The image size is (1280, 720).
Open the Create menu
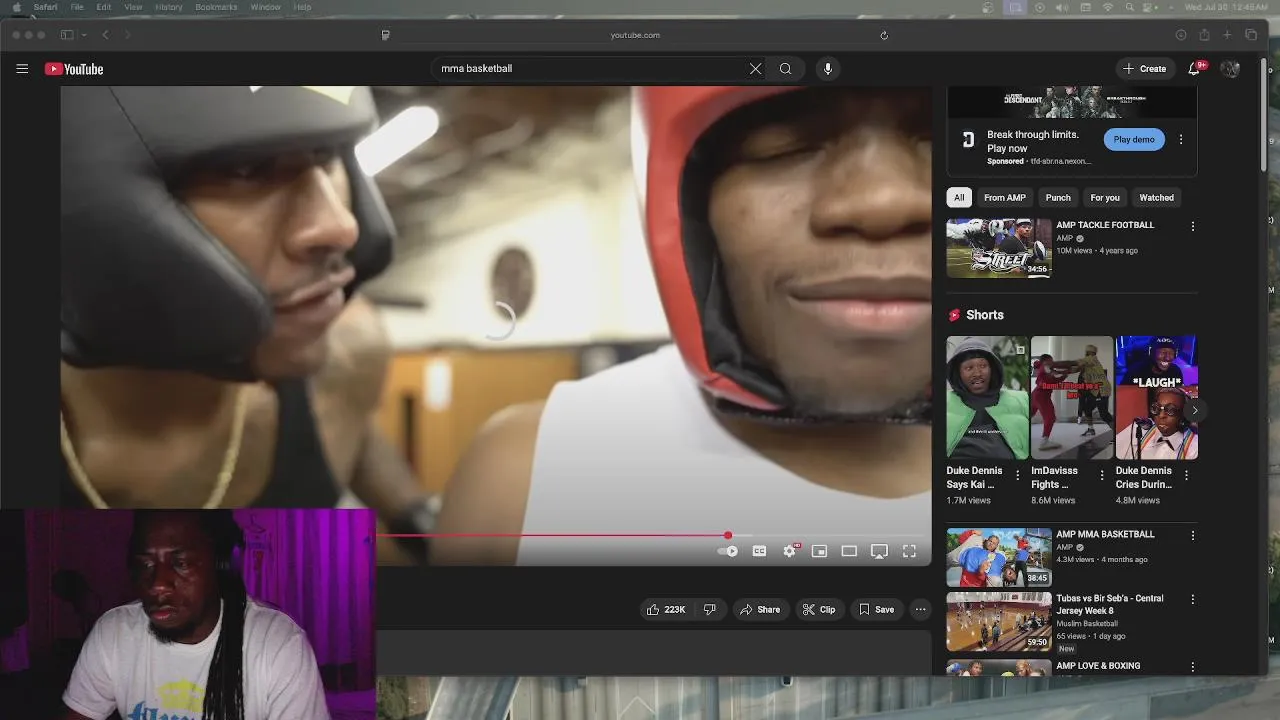point(1144,69)
